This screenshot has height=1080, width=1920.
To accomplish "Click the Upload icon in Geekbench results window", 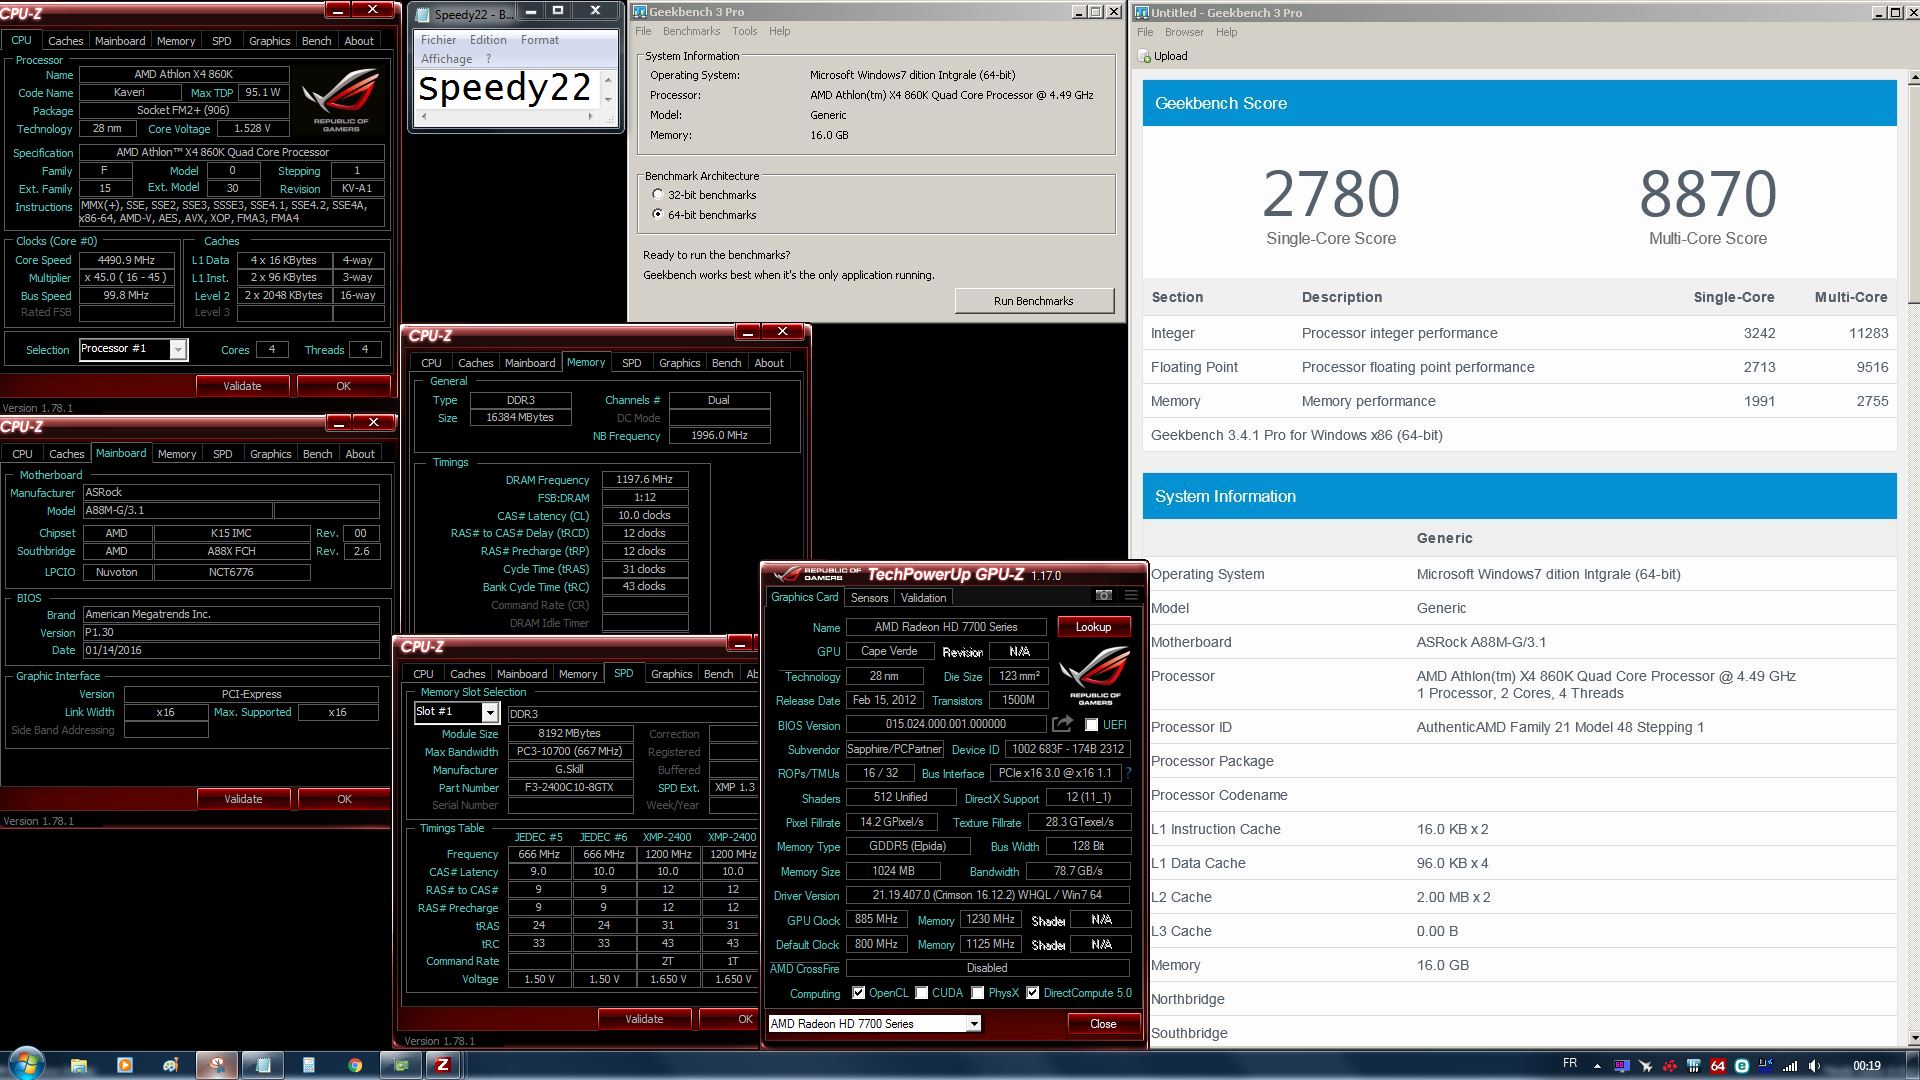I will pos(1146,56).
